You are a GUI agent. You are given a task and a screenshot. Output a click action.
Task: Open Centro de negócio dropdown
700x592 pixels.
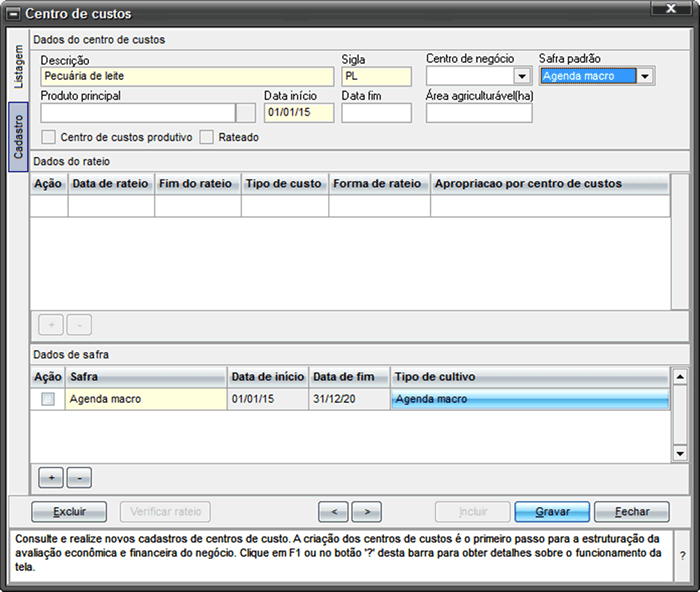point(522,76)
